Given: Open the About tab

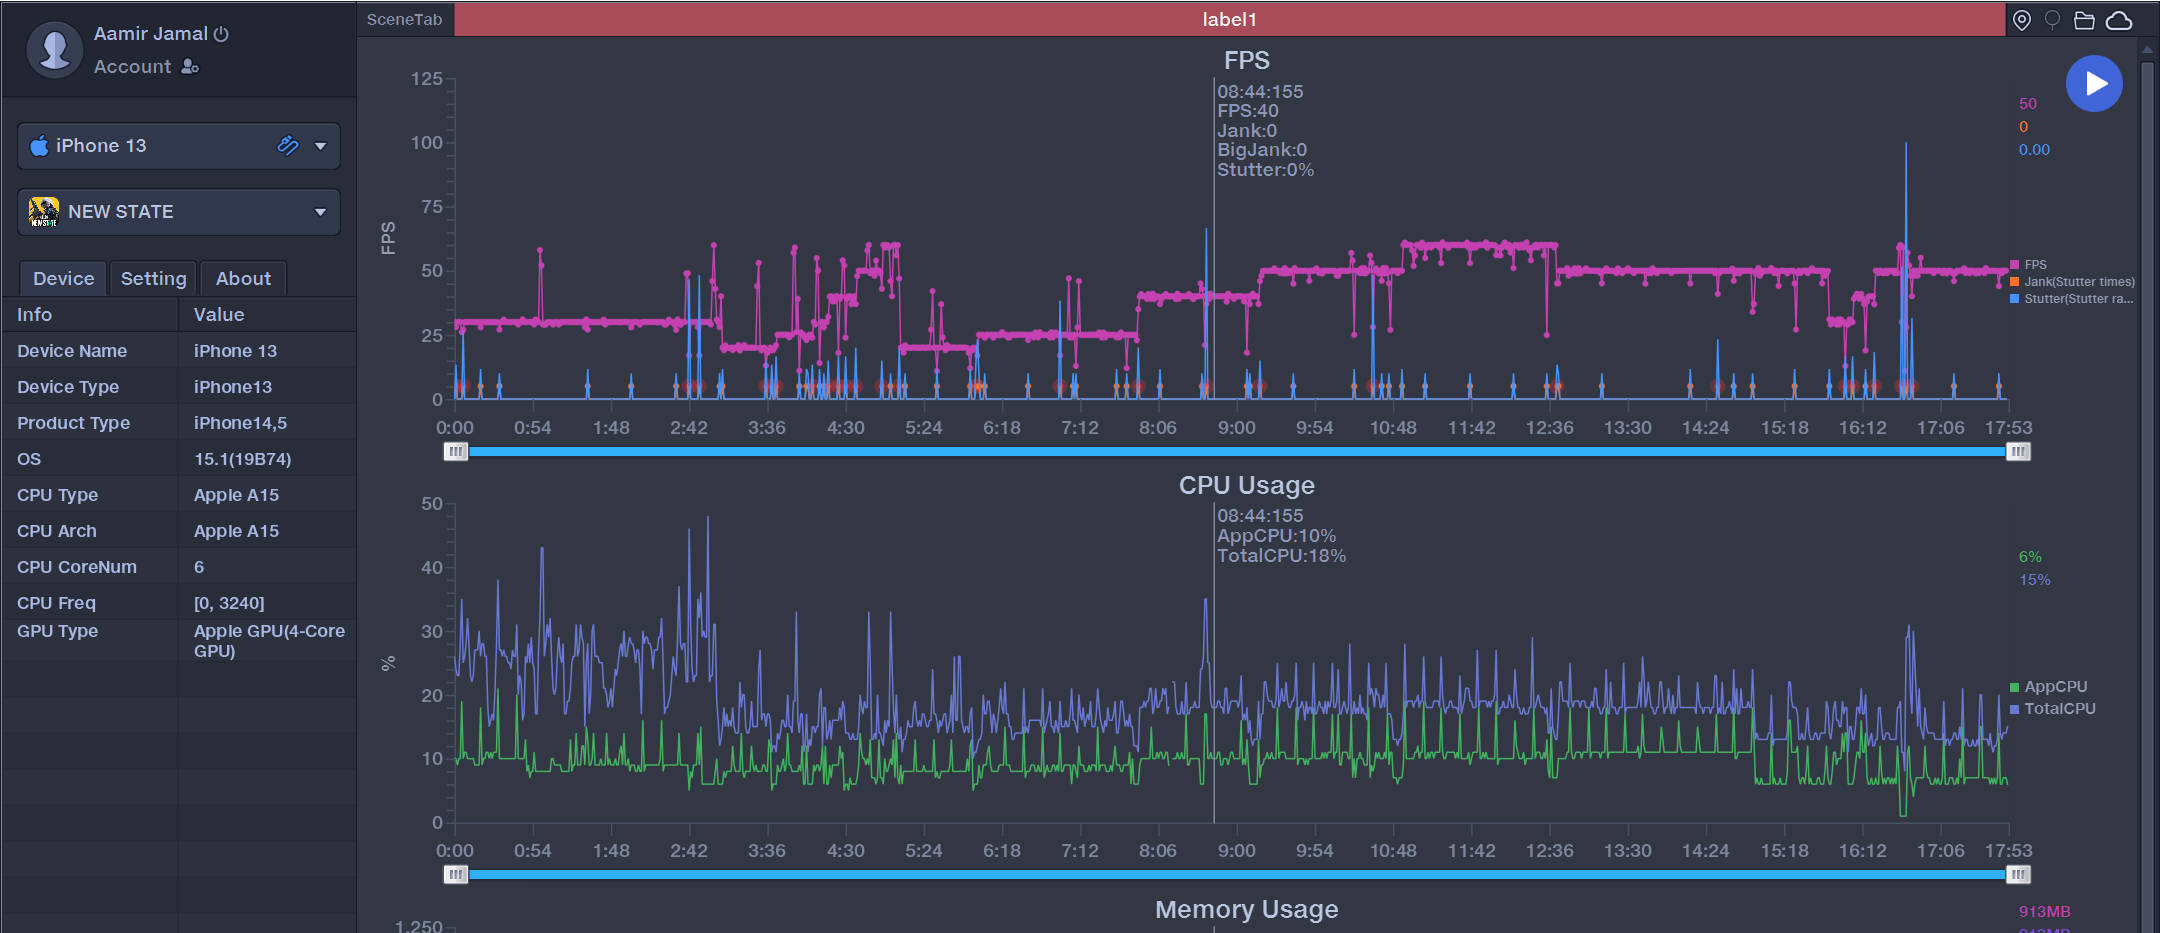Looking at the screenshot, I should (243, 279).
